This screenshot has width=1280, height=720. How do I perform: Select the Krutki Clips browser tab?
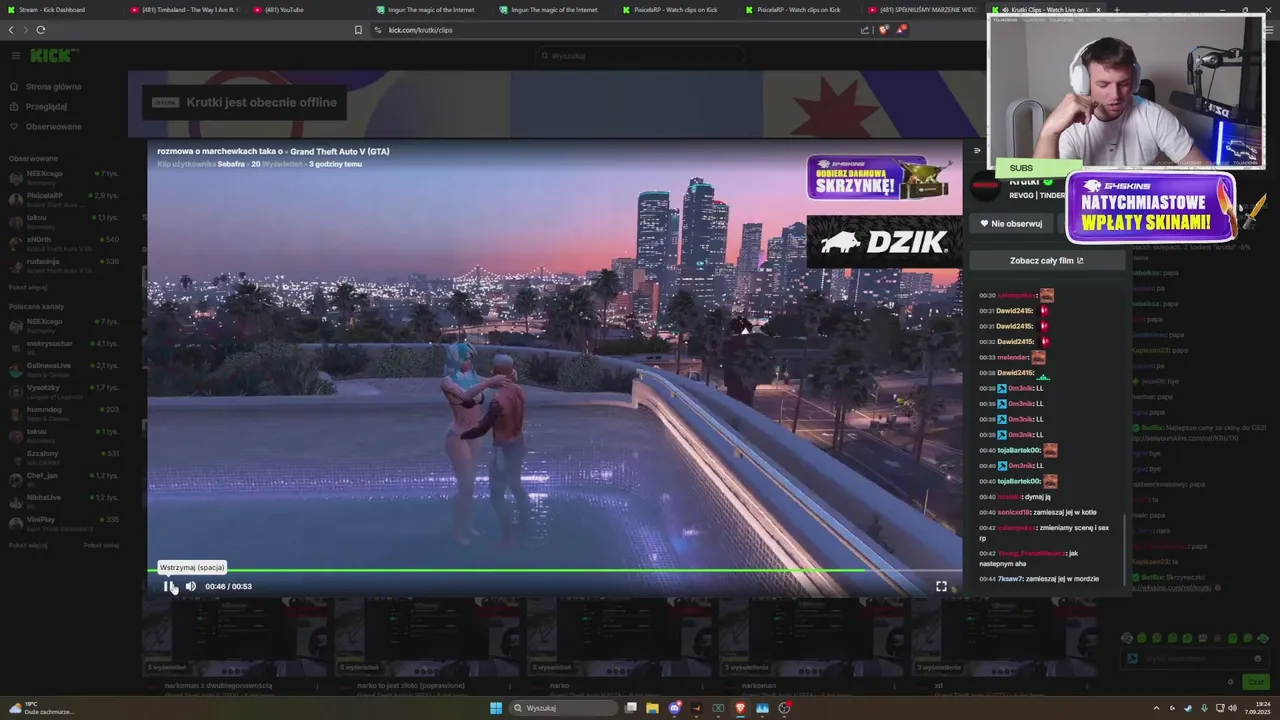tap(1046, 10)
